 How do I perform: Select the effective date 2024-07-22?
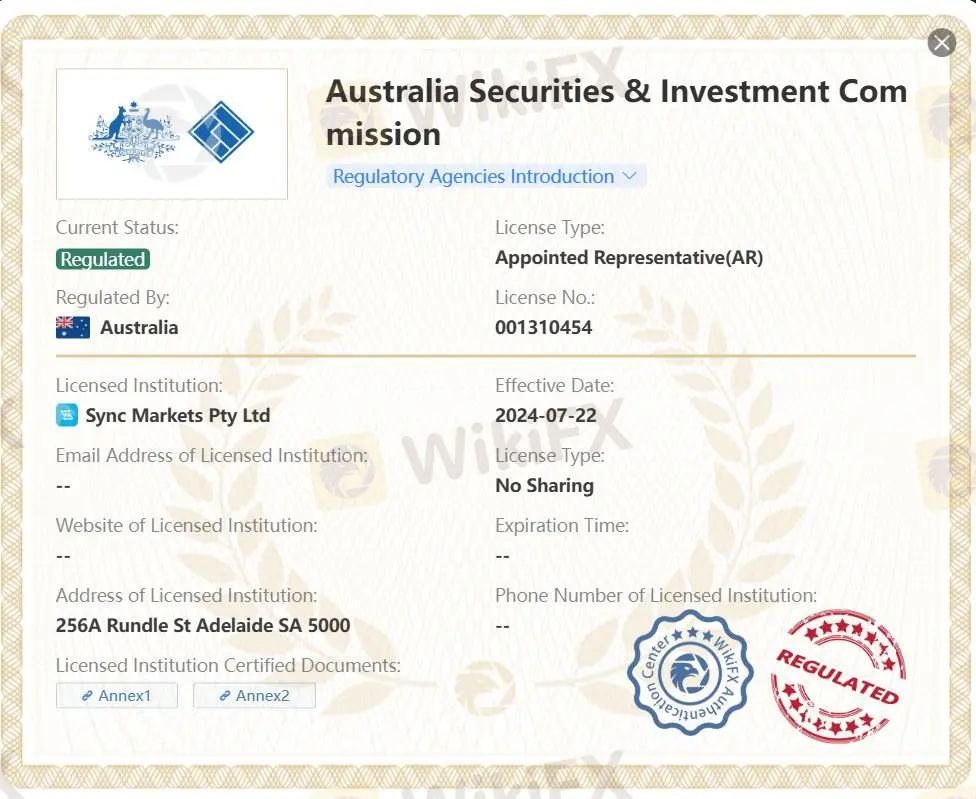545,415
